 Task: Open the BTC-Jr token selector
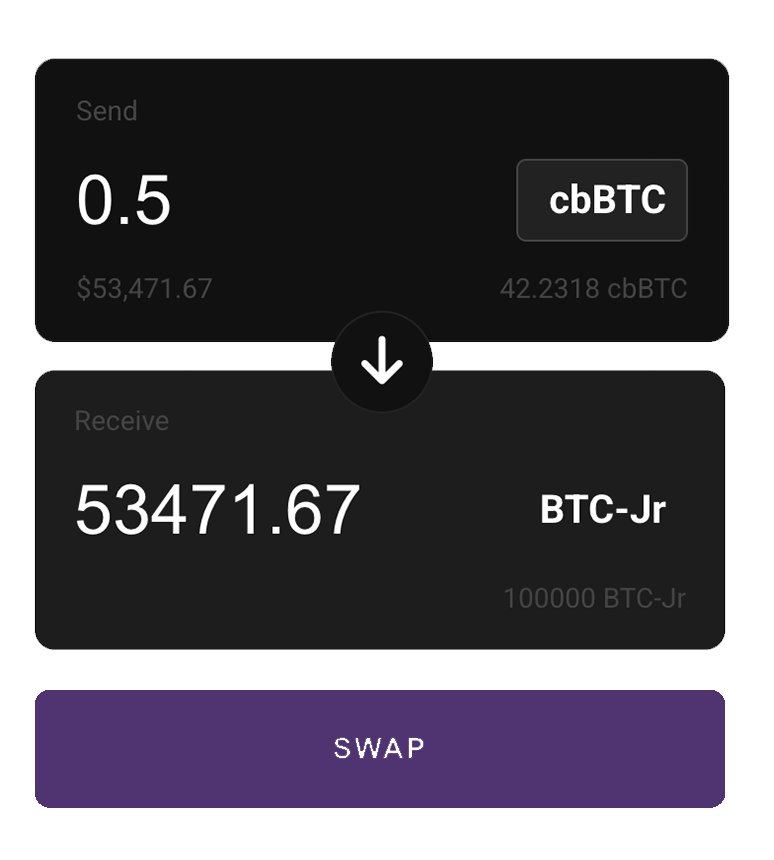(x=602, y=510)
